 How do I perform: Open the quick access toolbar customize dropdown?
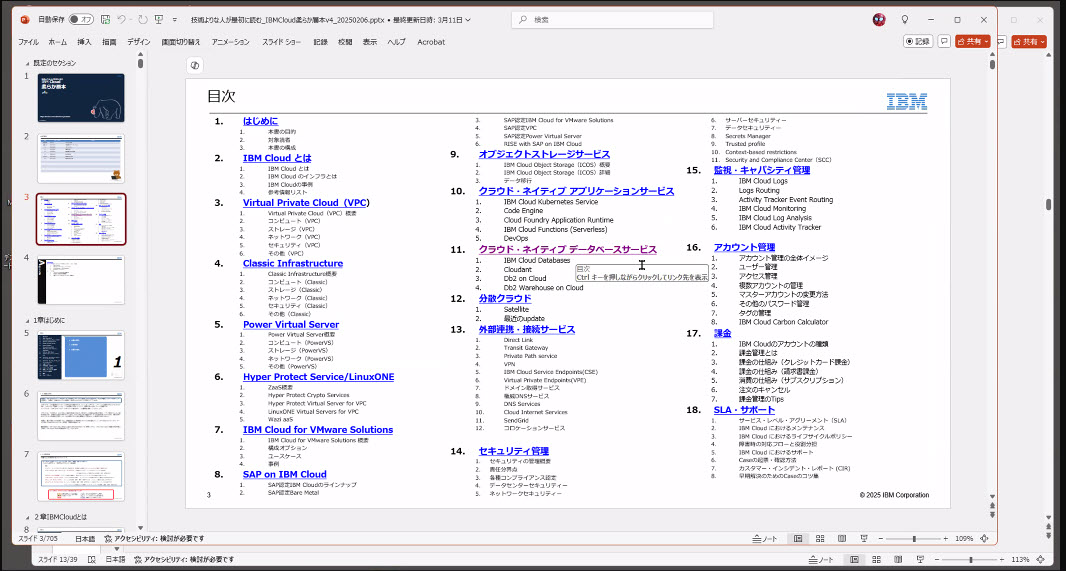(x=175, y=20)
